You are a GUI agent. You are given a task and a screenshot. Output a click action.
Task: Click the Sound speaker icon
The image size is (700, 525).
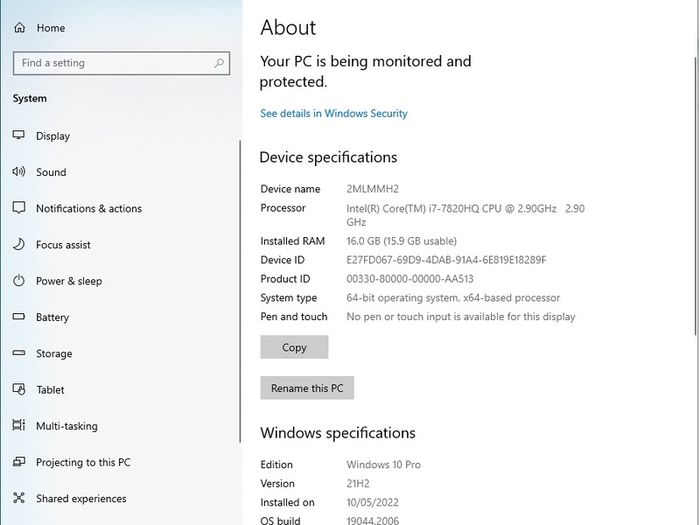pos(19,171)
